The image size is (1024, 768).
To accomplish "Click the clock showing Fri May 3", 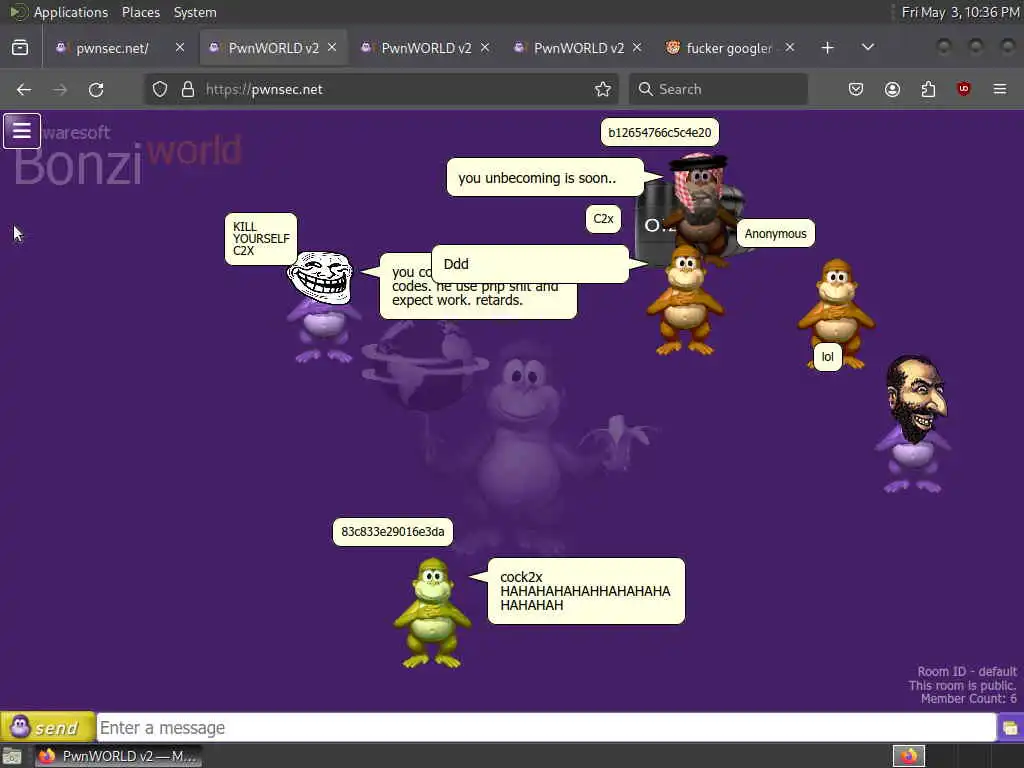I will [959, 12].
